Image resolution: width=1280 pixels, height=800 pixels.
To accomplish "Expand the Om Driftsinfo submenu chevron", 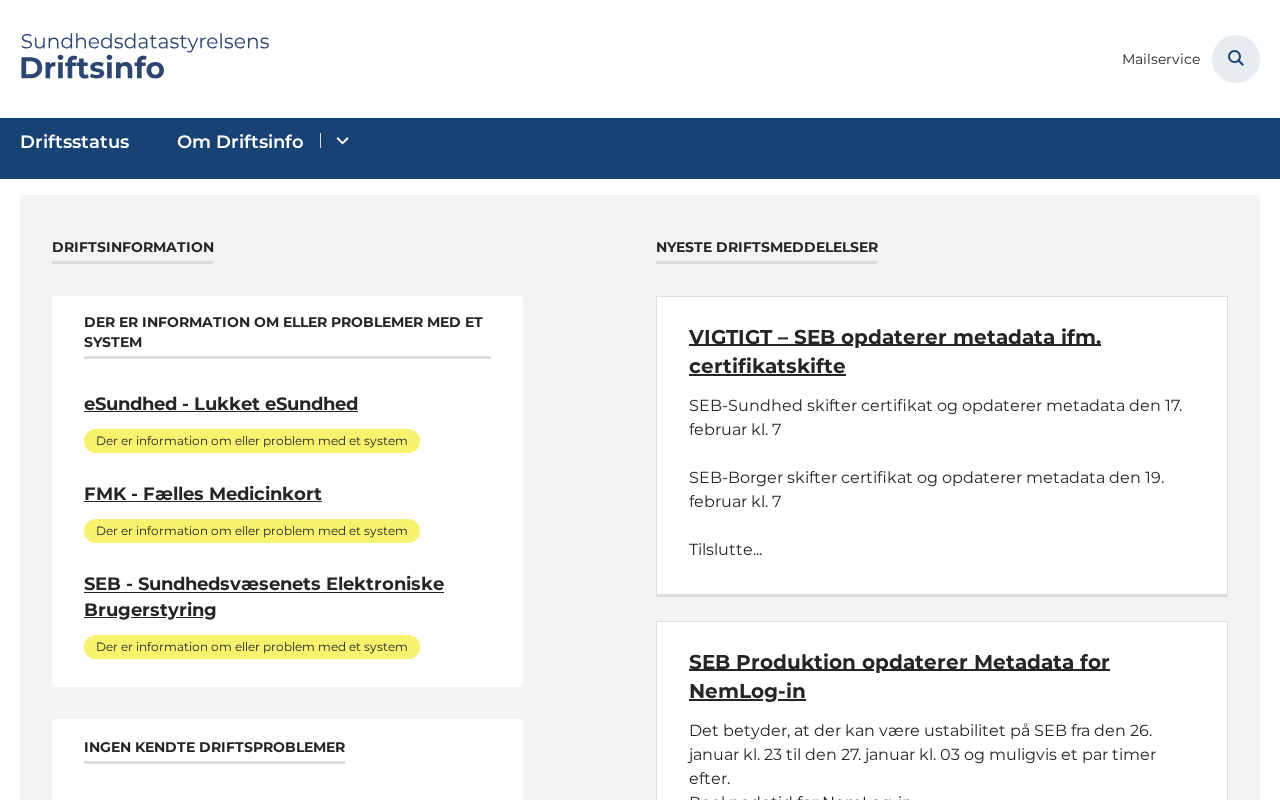I will (x=342, y=141).
